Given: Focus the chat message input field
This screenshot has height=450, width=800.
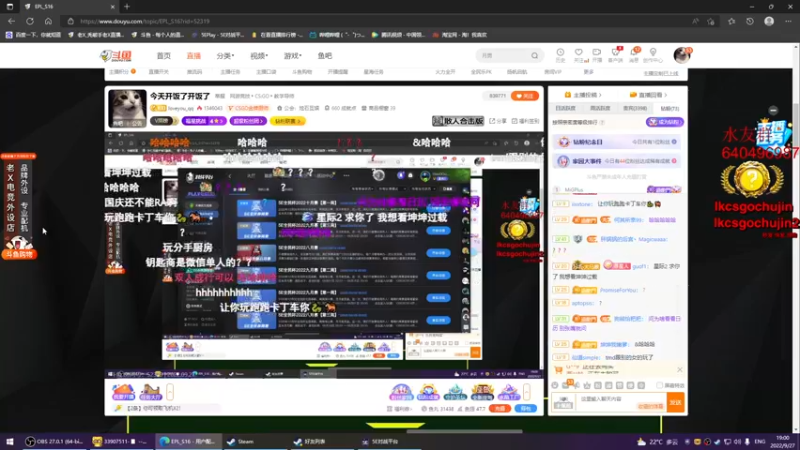Looking at the screenshot, I should click(621, 403).
